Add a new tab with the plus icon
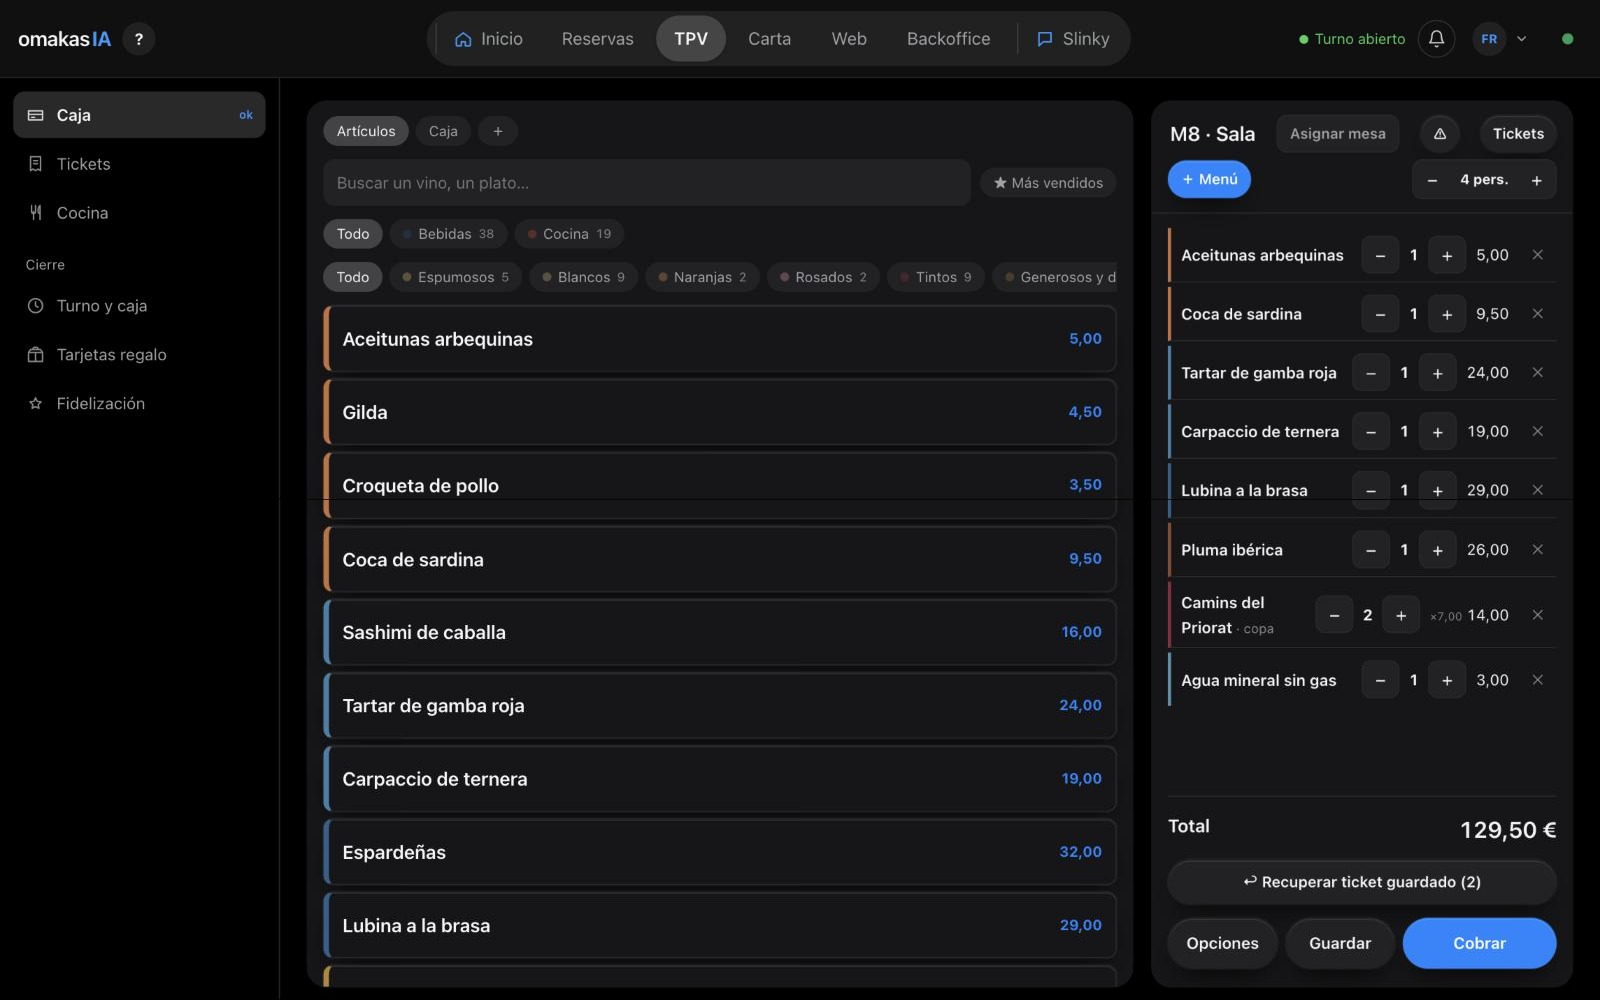 (x=498, y=131)
